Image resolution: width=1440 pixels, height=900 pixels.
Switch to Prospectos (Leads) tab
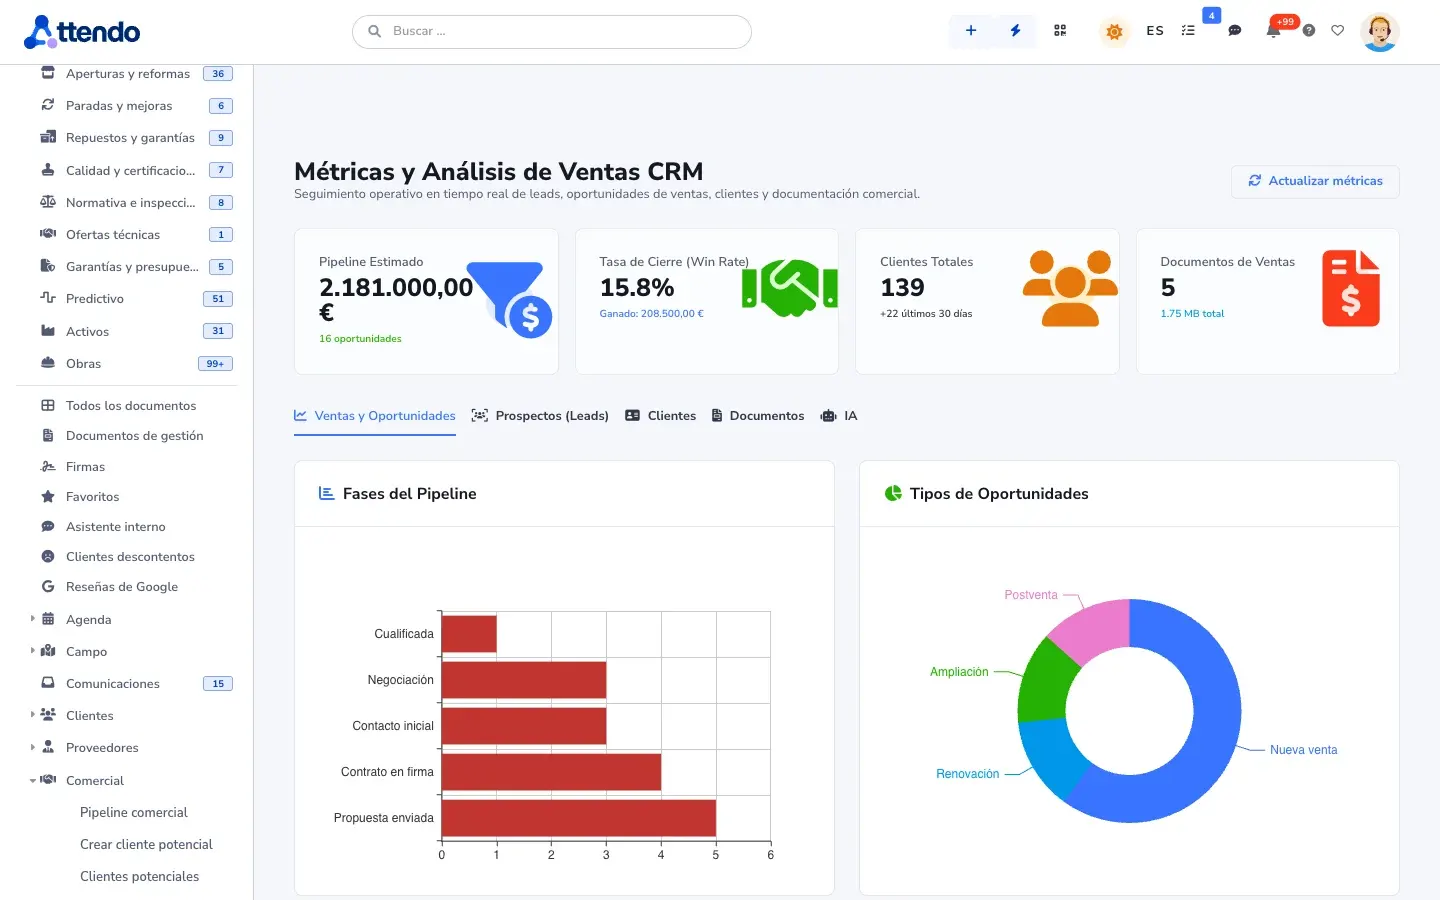[x=540, y=416]
